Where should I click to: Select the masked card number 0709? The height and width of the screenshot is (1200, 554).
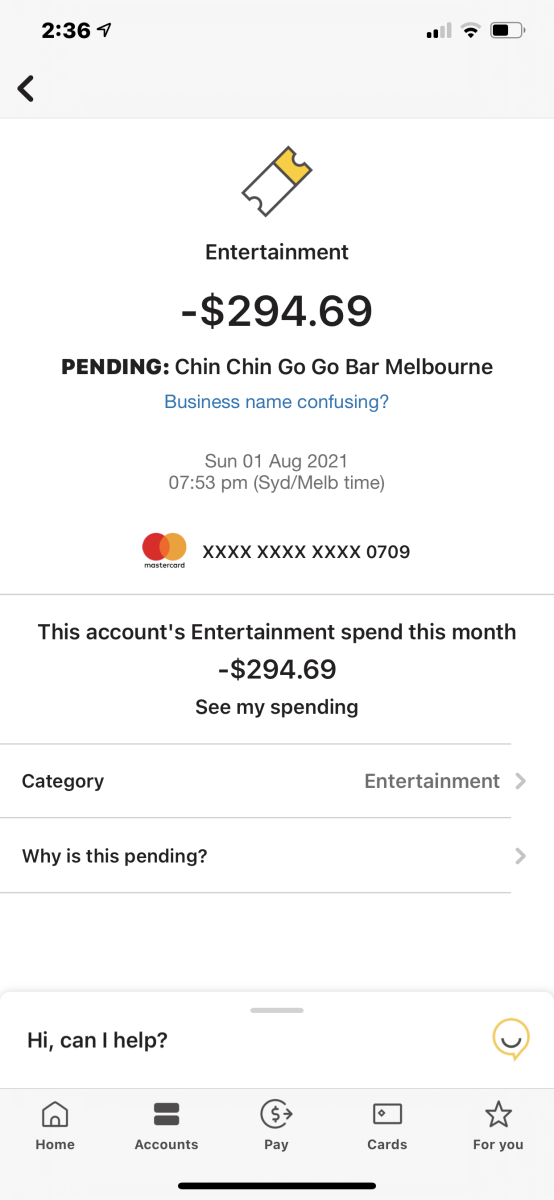[306, 551]
